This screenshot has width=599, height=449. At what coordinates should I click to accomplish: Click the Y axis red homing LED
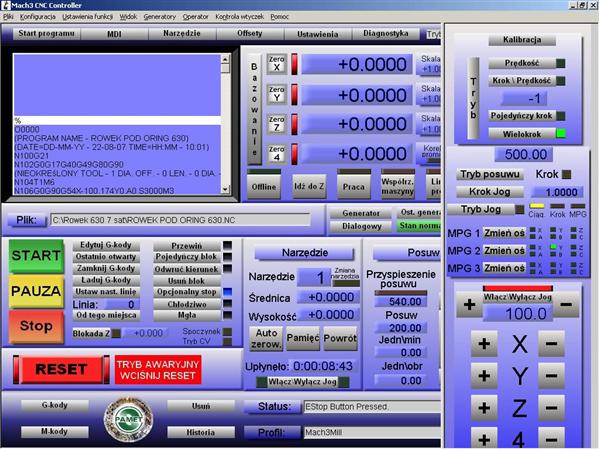[295, 94]
